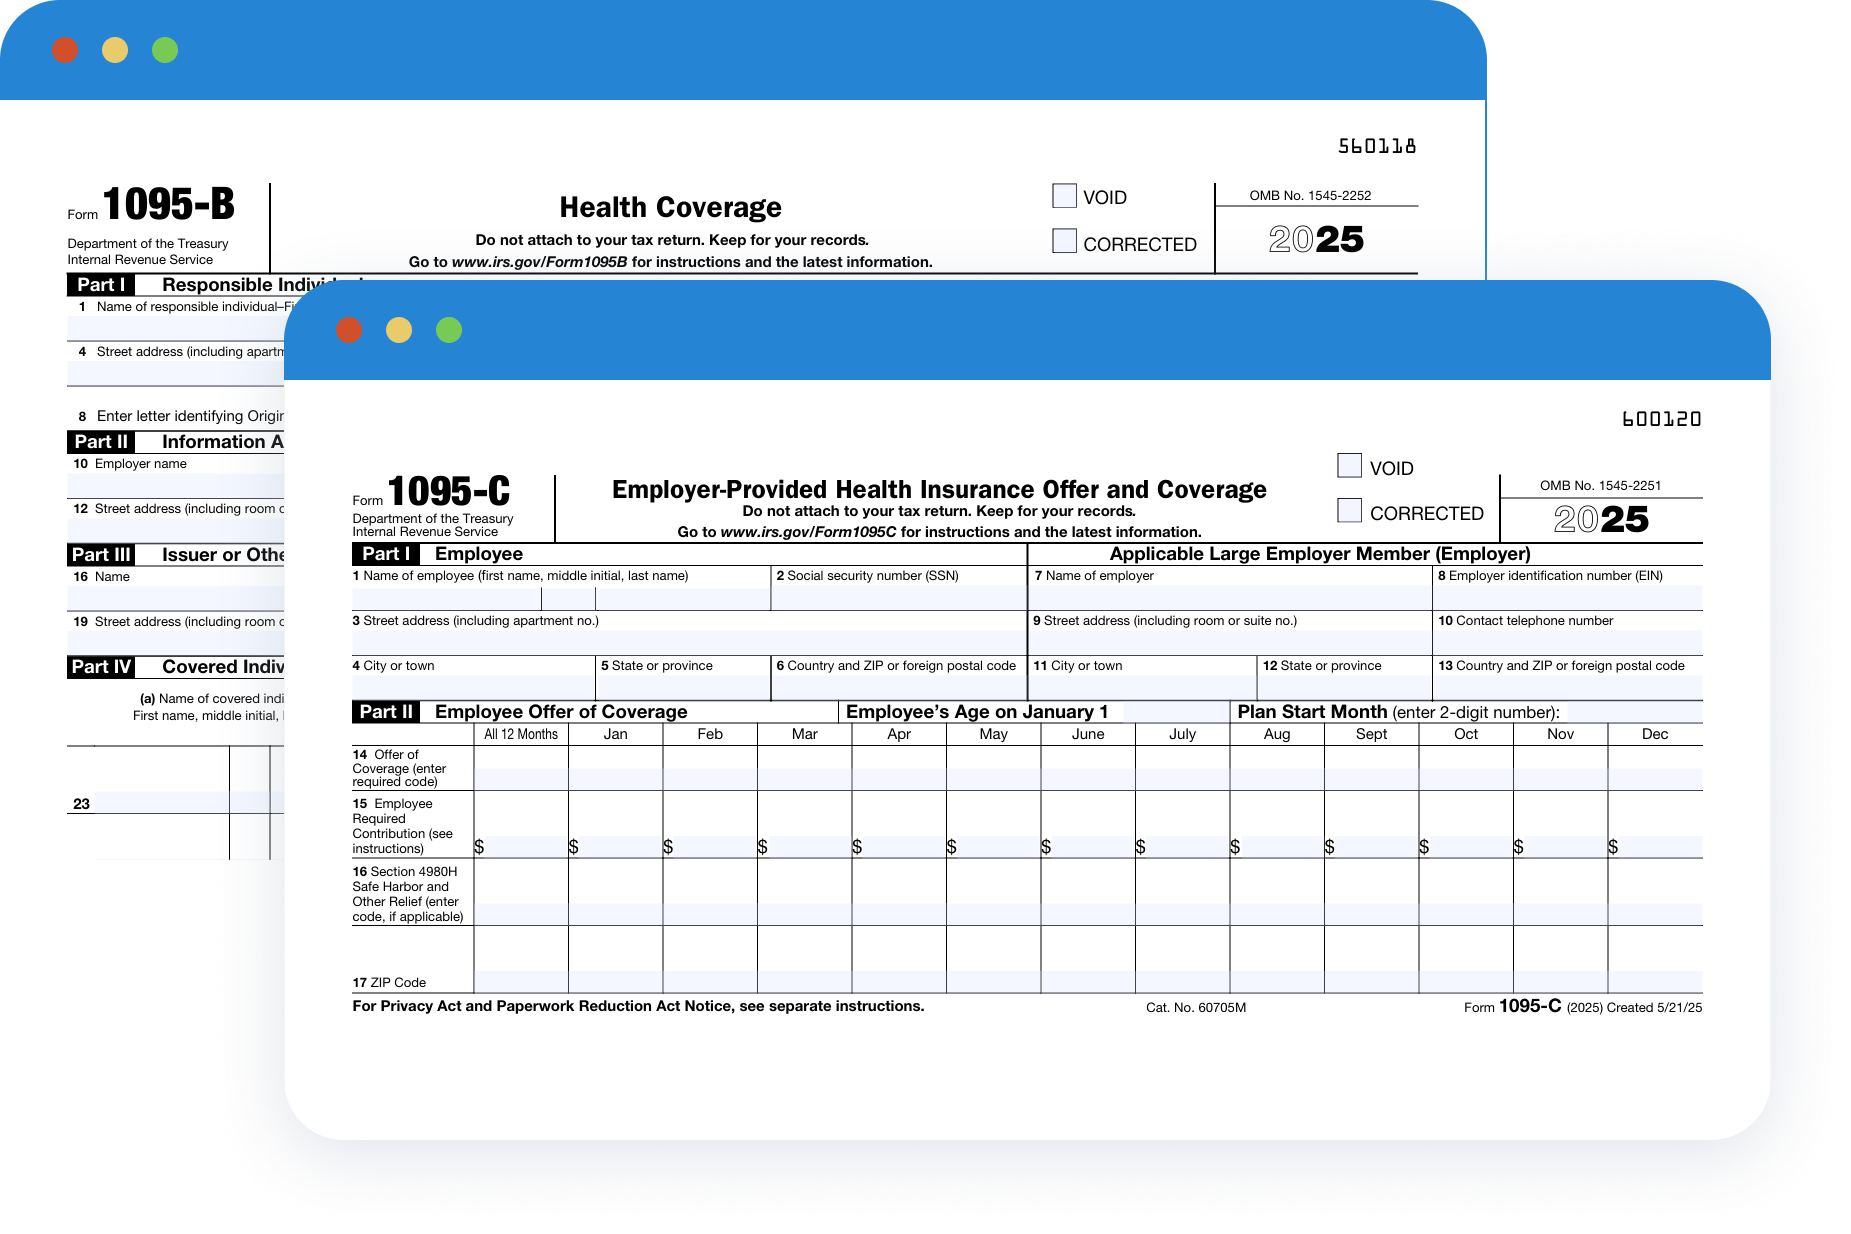The image size is (1851, 1234).
Task: Click the Sept column header
Action: 1371,734
